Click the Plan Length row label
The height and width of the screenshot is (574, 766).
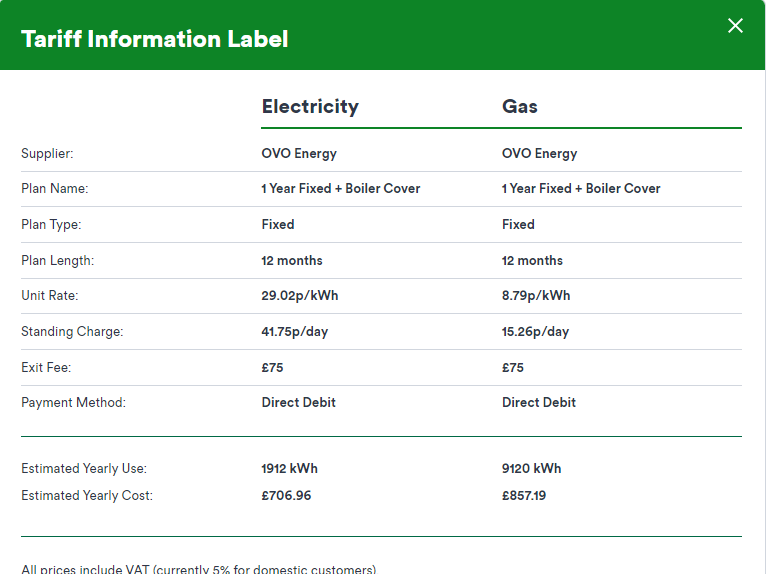pyautogui.click(x=58, y=261)
